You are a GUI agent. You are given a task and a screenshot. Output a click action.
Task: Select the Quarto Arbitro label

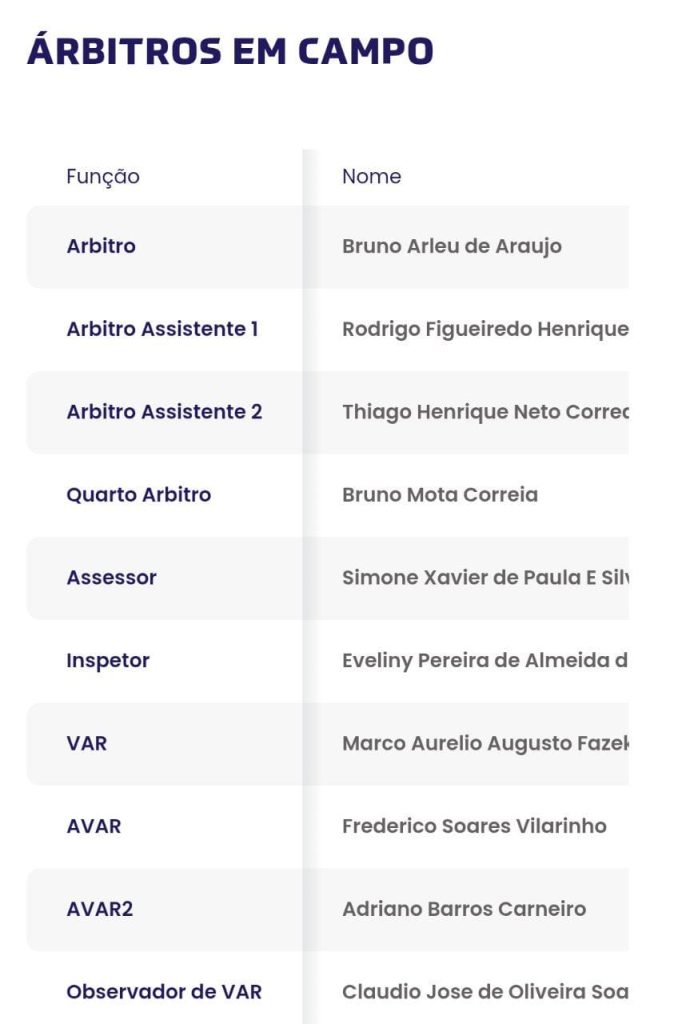pyautogui.click(x=139, y=495)
